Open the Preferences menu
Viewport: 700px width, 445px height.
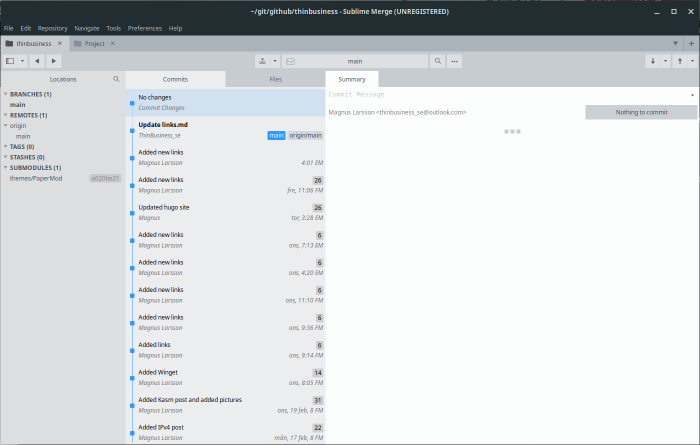(145, 28)
